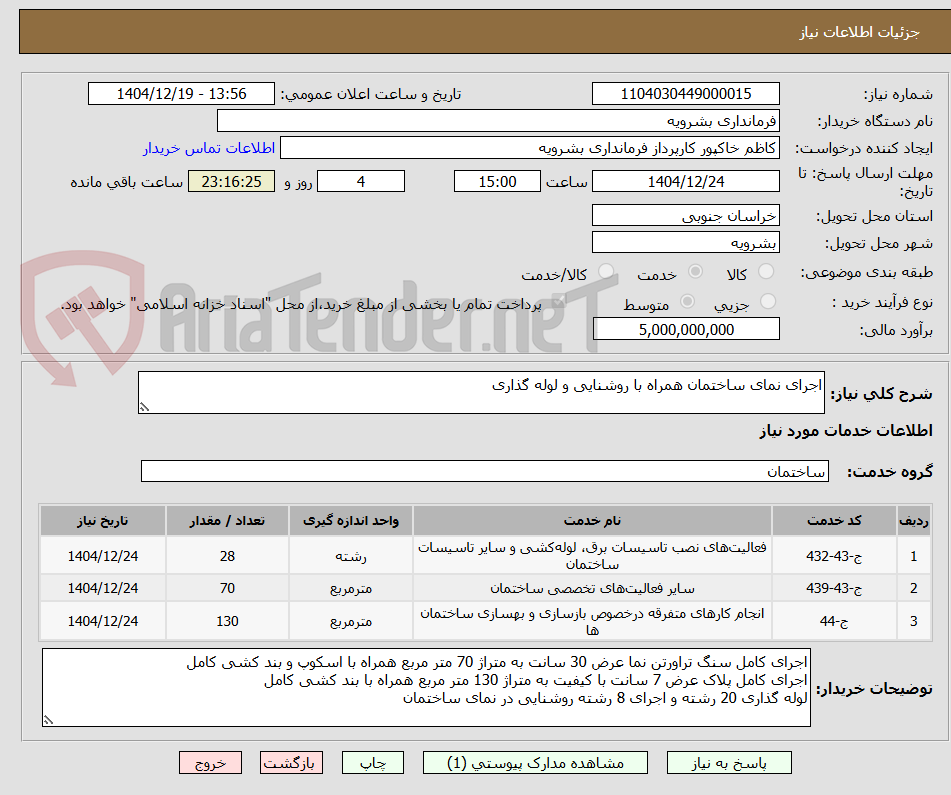Click the service group field ساختمان
Viewport: 951px width, 795px height.
(485, 471)
